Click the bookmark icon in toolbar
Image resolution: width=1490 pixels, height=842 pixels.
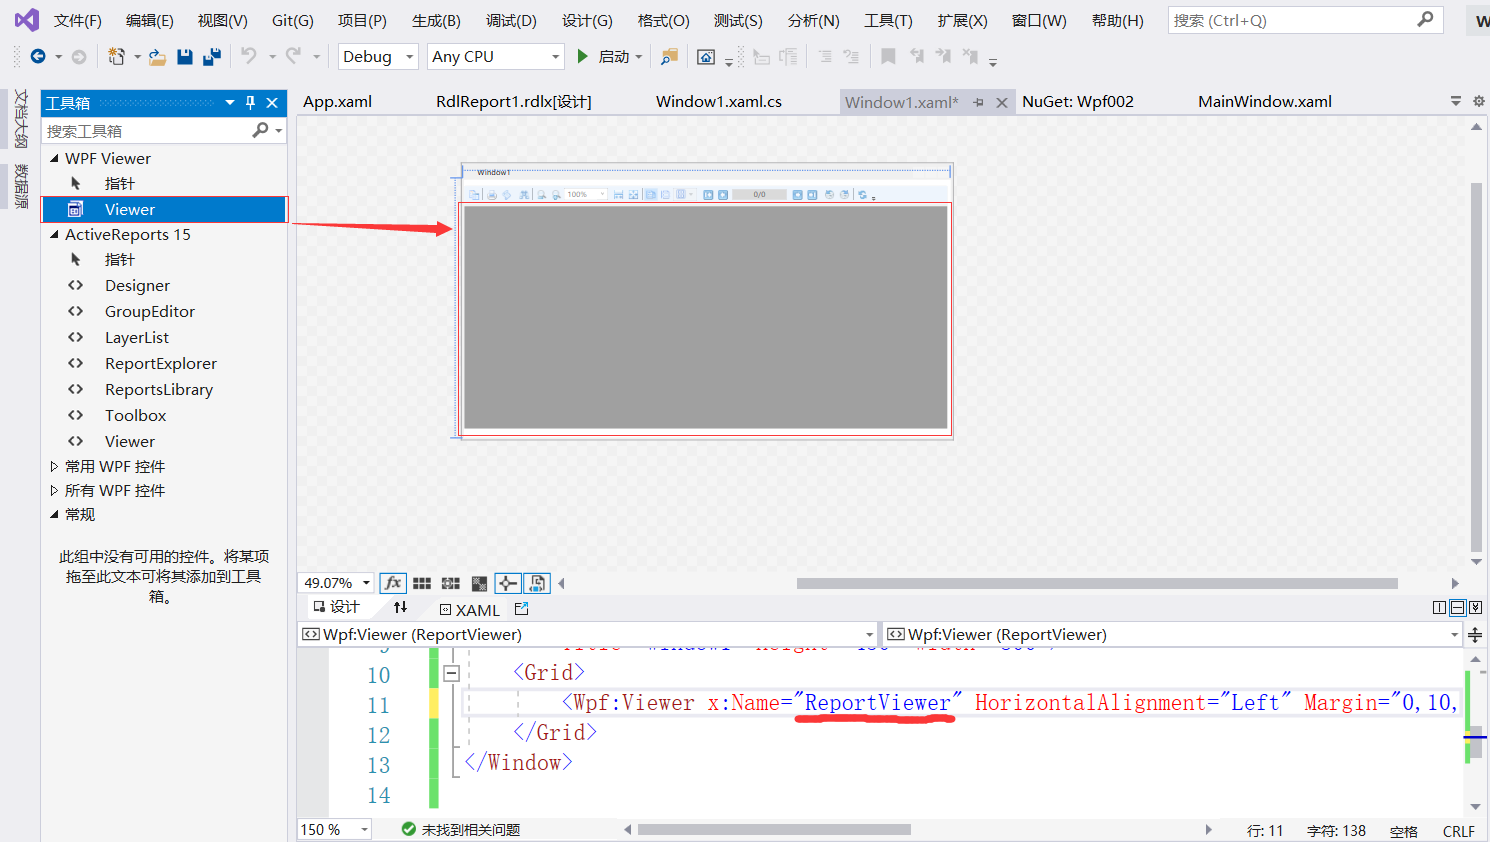click(x=888, y=57)
